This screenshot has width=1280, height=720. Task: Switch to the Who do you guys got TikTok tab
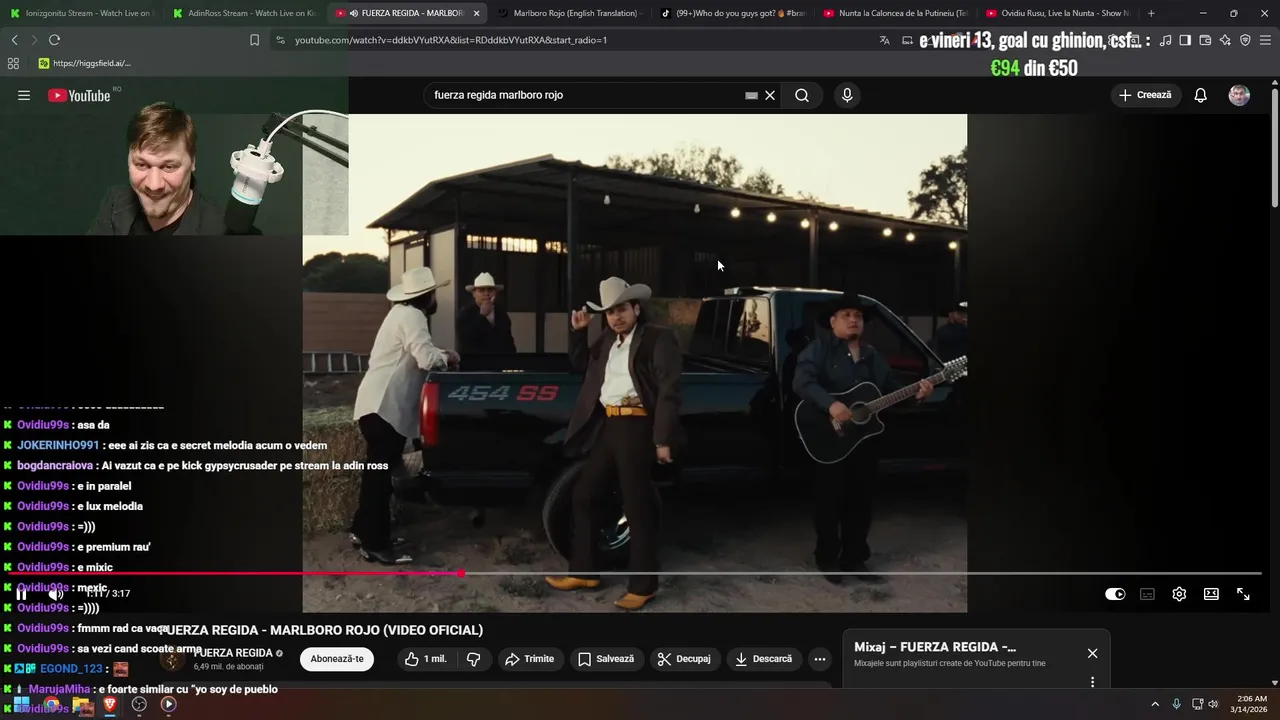[x=732, y=13]
